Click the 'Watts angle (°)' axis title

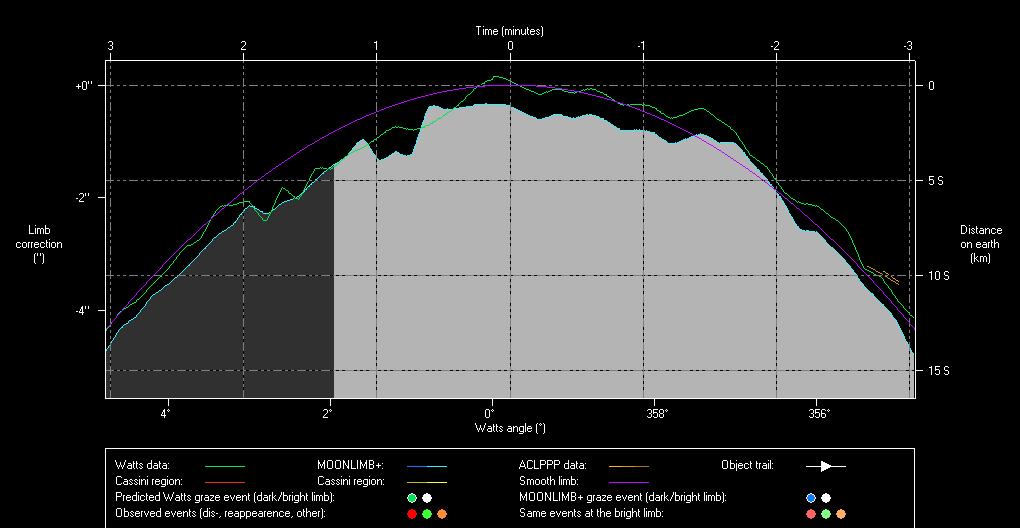pos(509,427)
